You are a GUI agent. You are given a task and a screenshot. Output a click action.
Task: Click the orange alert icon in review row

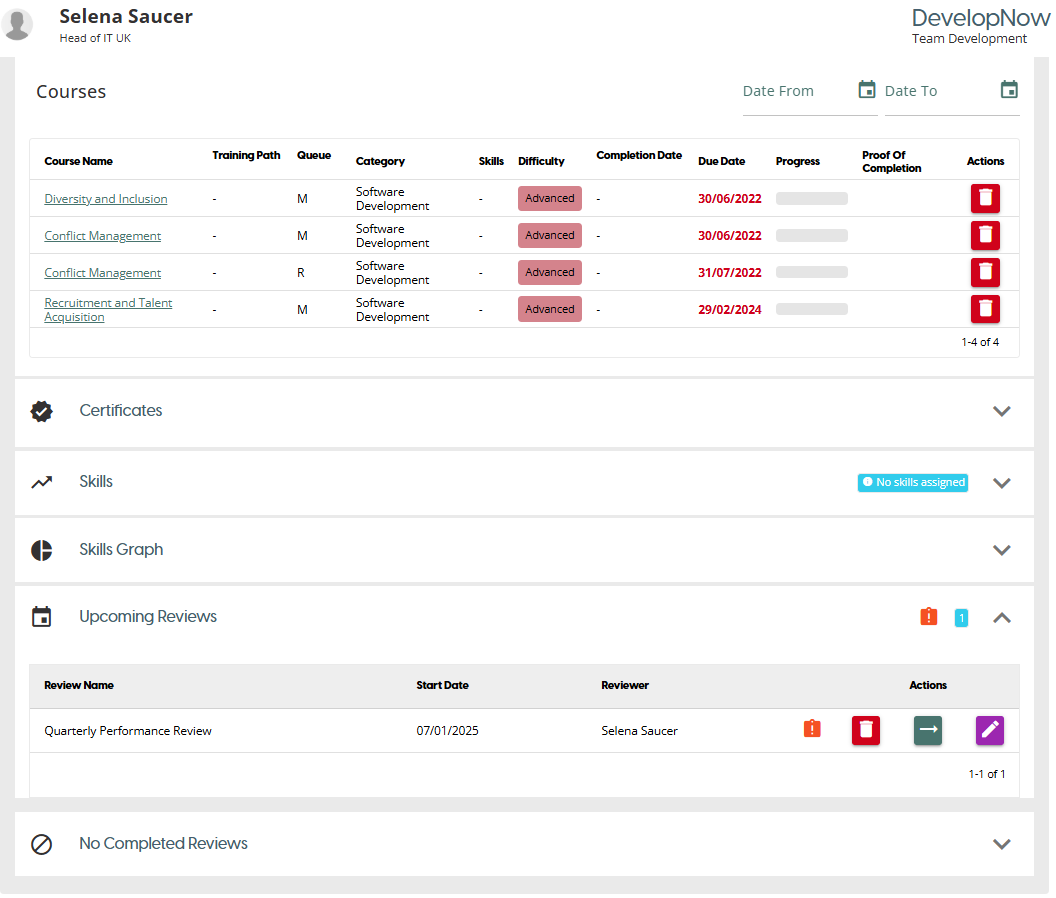[x=812, y=730]
